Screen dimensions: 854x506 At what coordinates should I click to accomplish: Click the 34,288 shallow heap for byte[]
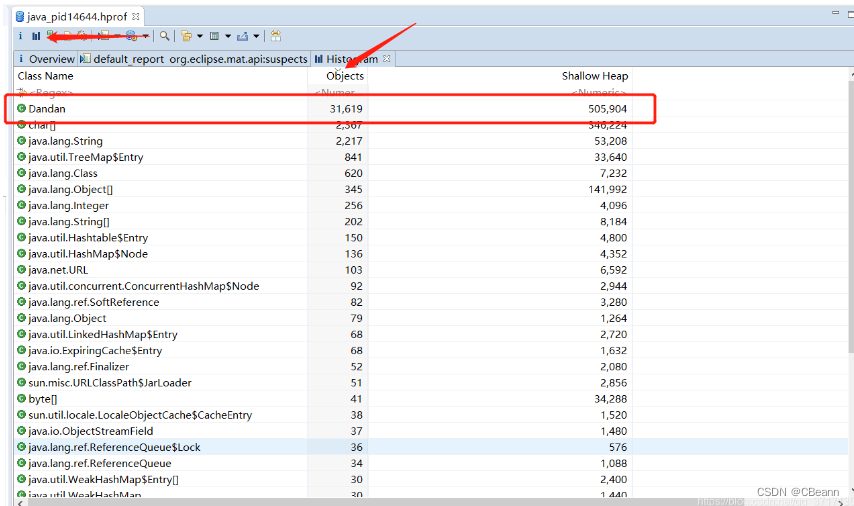[611, 399]
